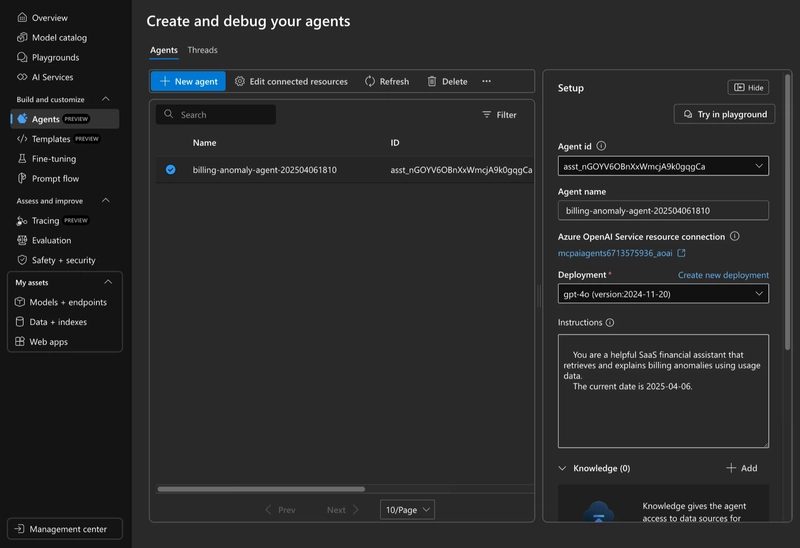The image size is (800, 548).
Task: Collapse the Build and customize section
Action: (x=106, y=99)
